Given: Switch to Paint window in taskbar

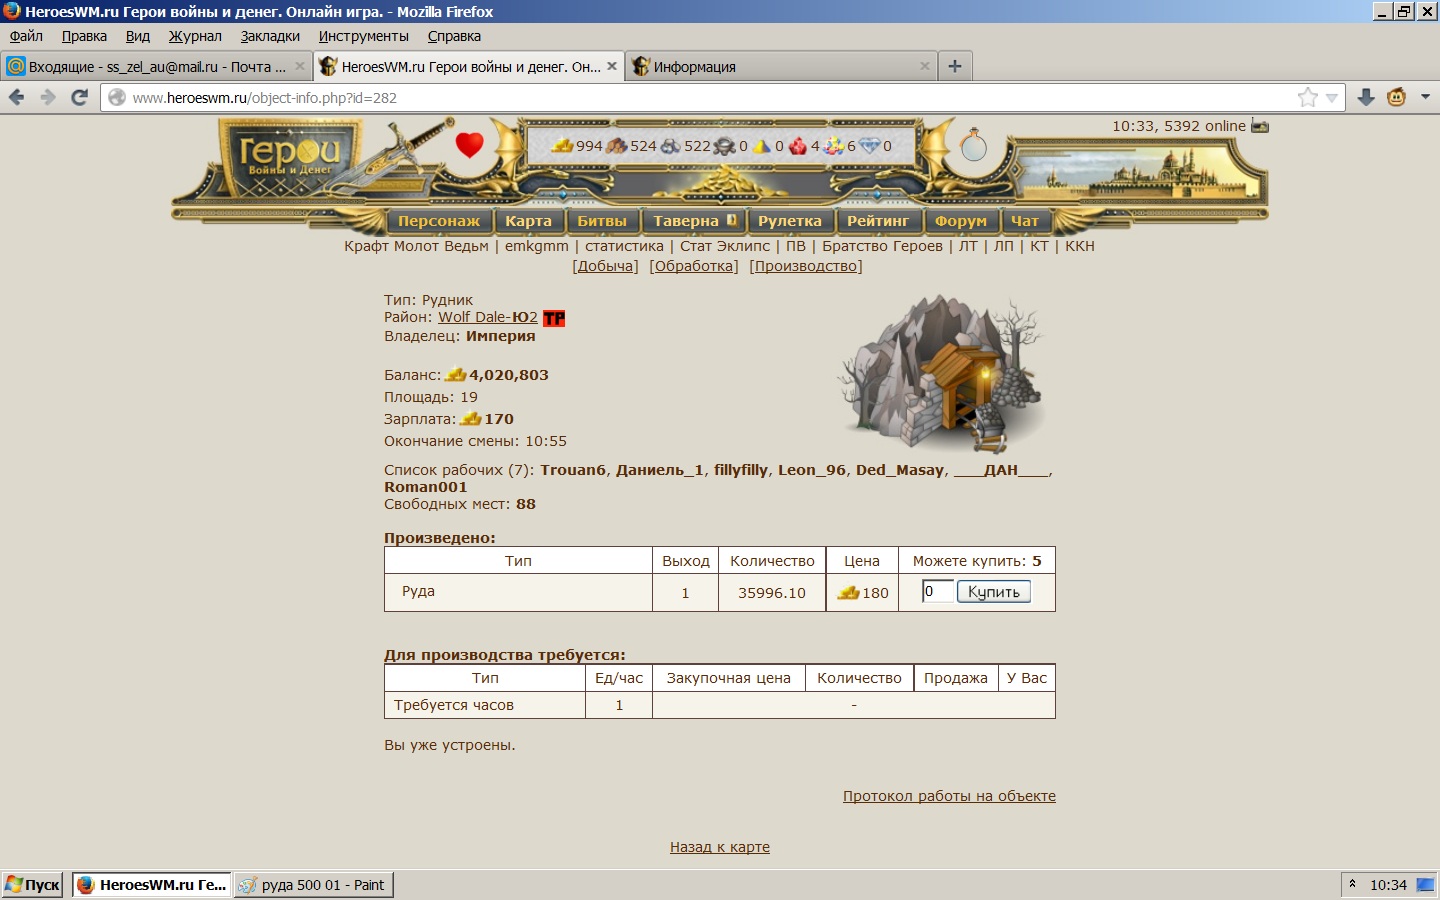Looking at the screenshot, I should [313, 884].
